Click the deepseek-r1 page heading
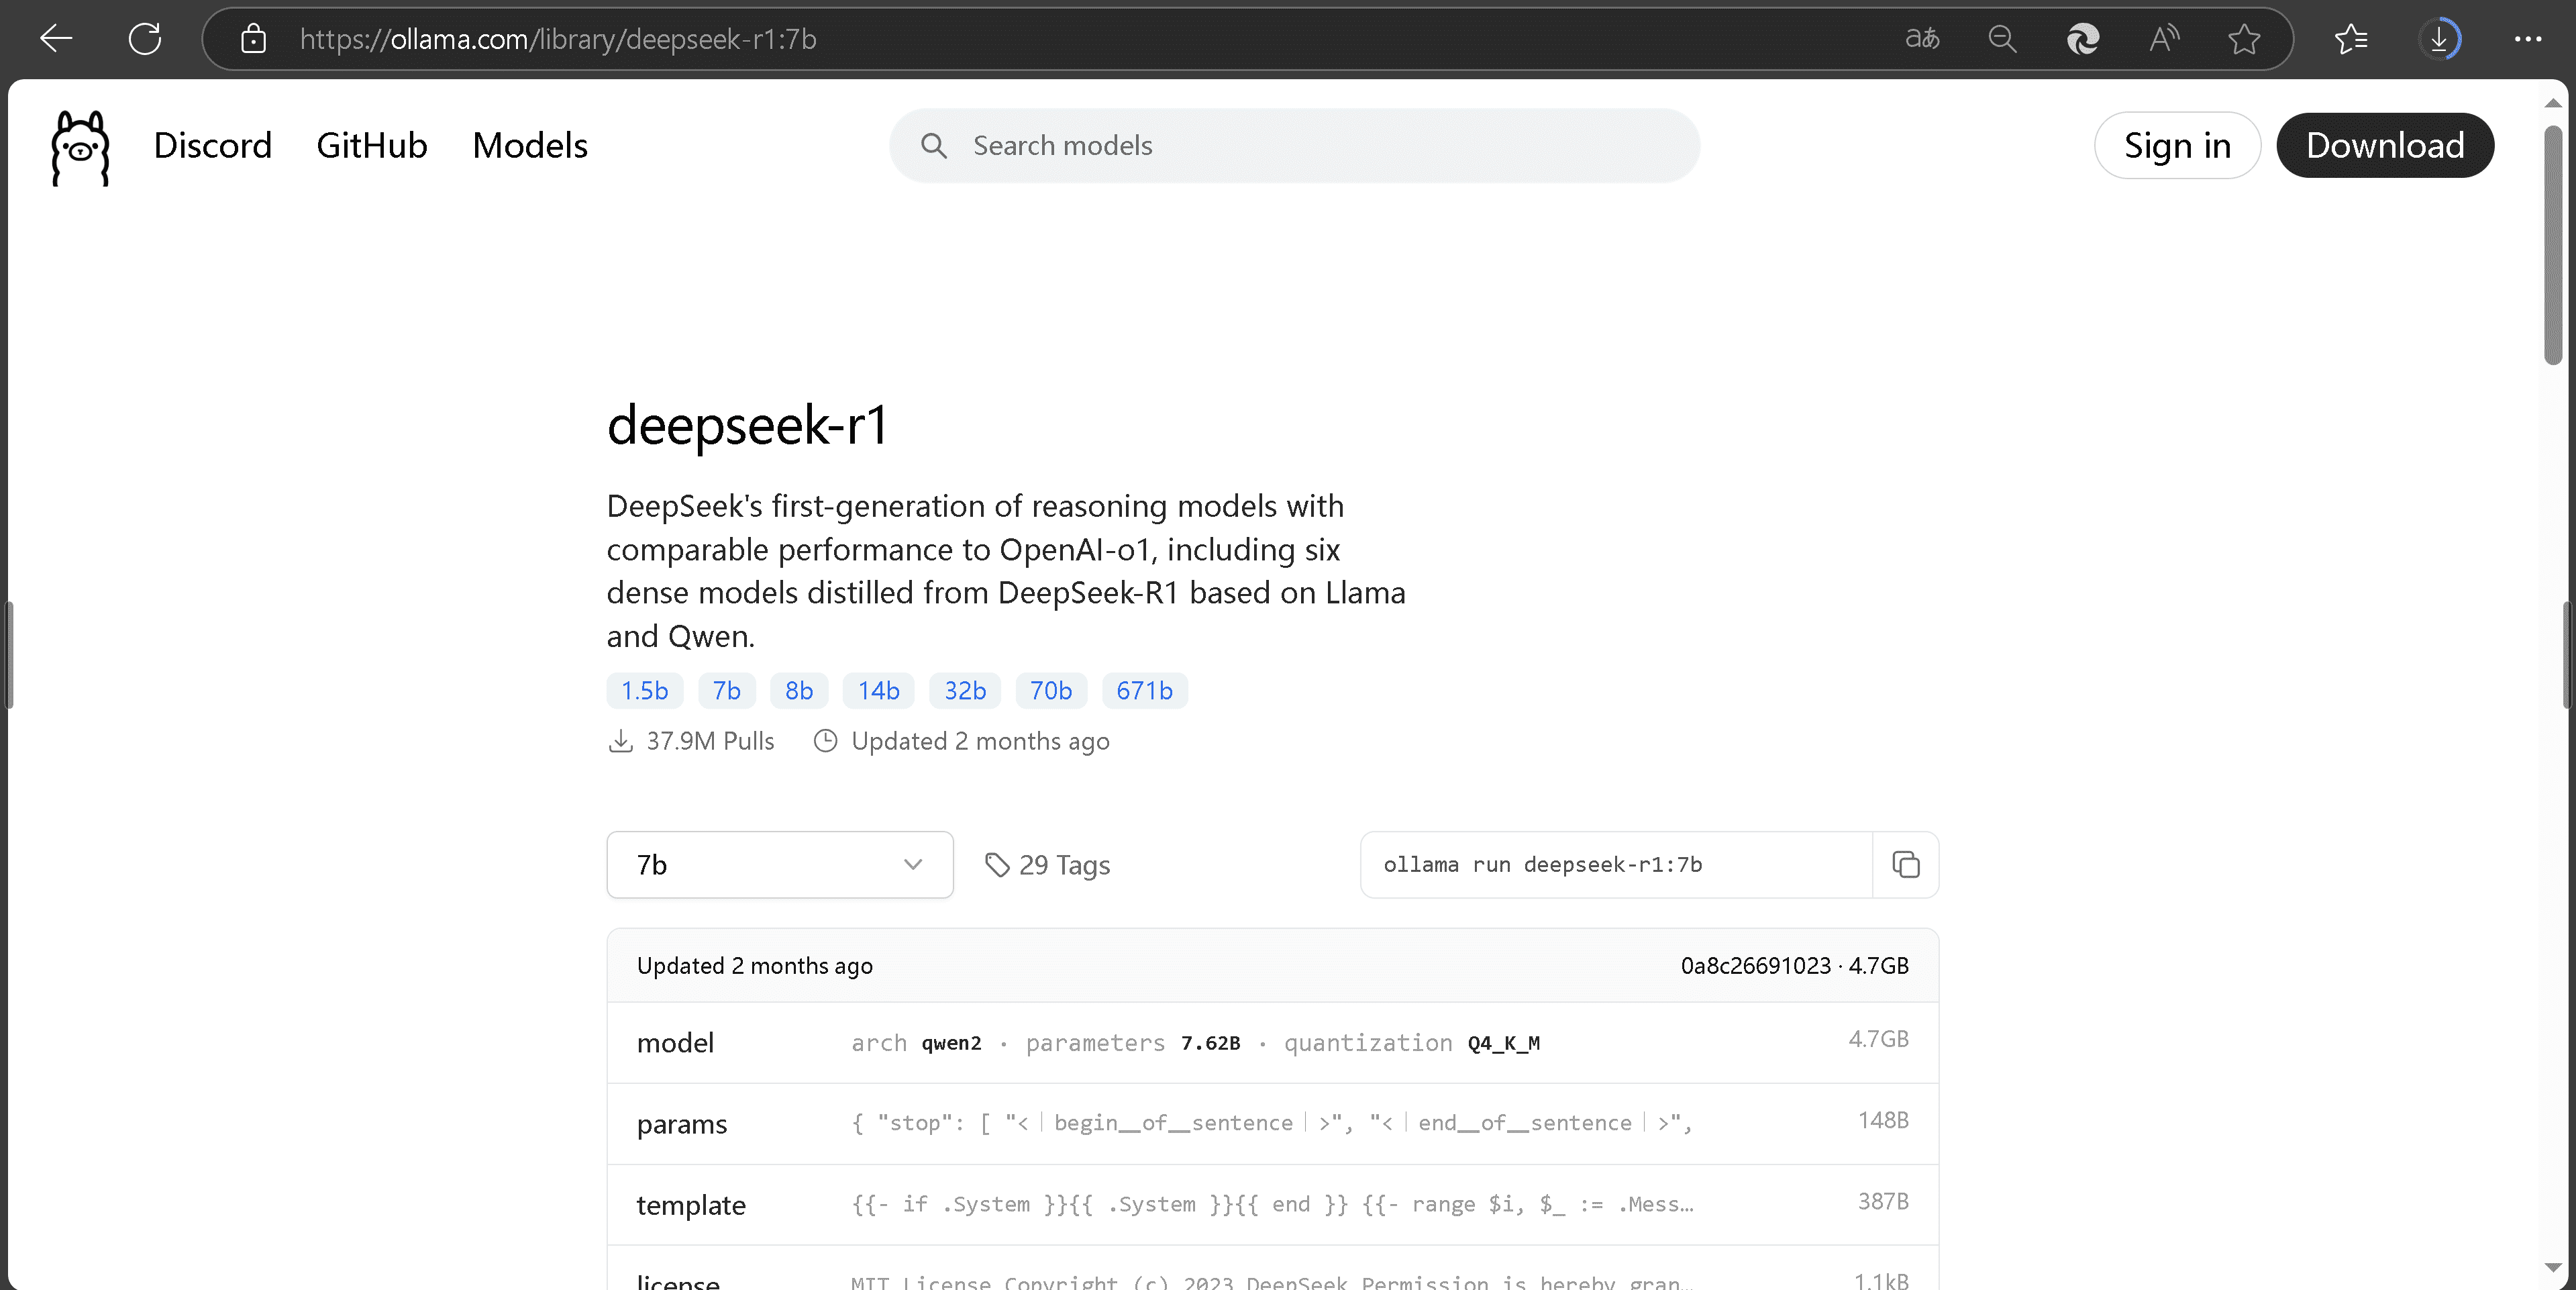The width and height of the screenshot is (2576, 1290). pos(747,425)
